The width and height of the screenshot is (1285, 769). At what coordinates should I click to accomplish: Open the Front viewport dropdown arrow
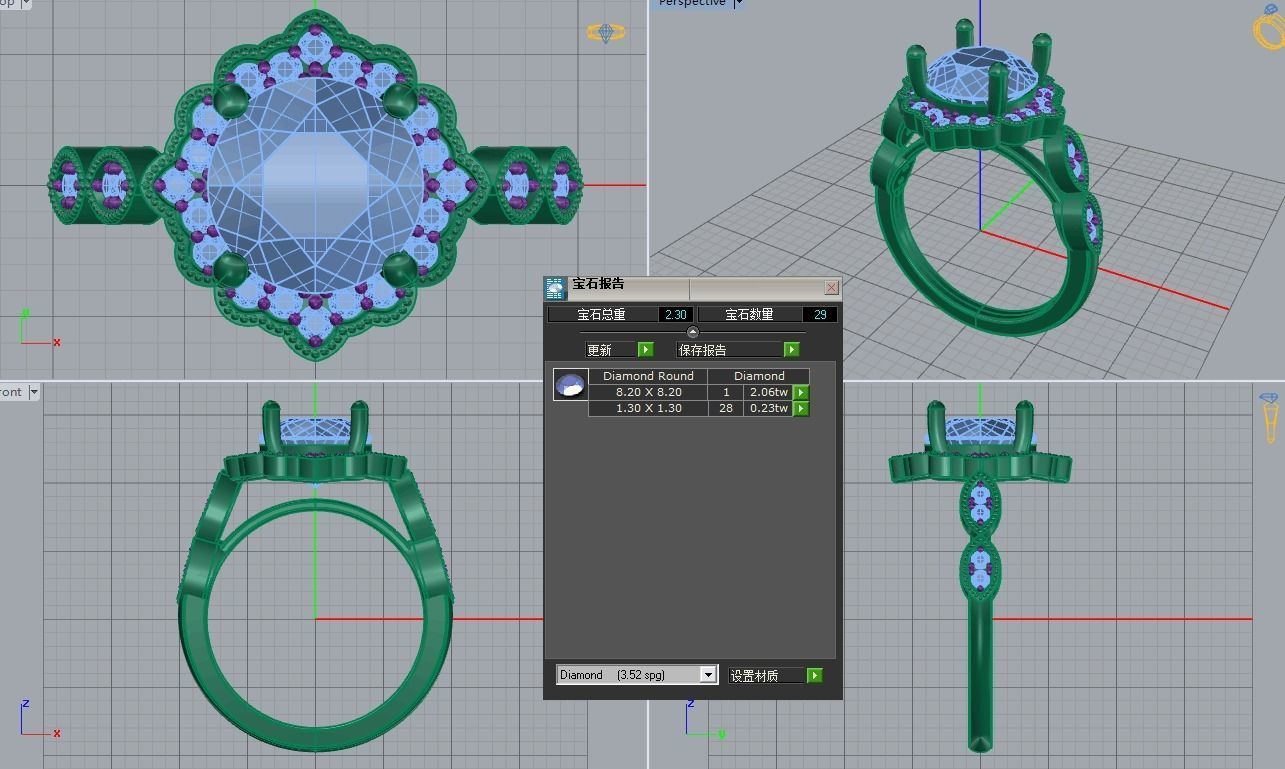coord(34,392)
